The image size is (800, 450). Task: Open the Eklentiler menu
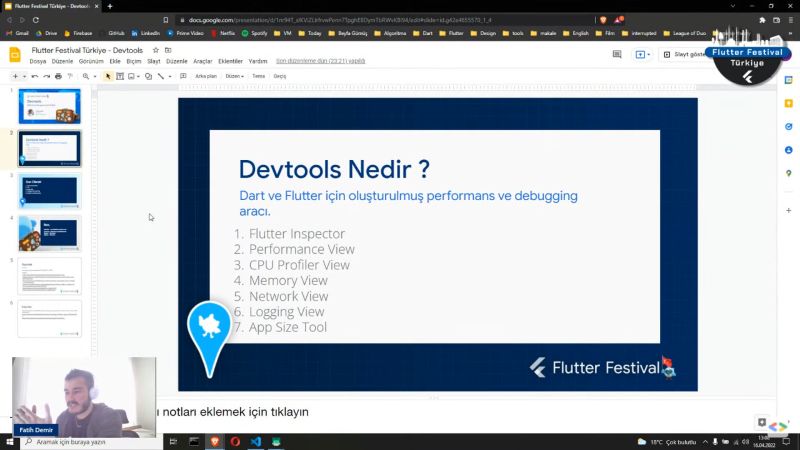coord(231,61)
